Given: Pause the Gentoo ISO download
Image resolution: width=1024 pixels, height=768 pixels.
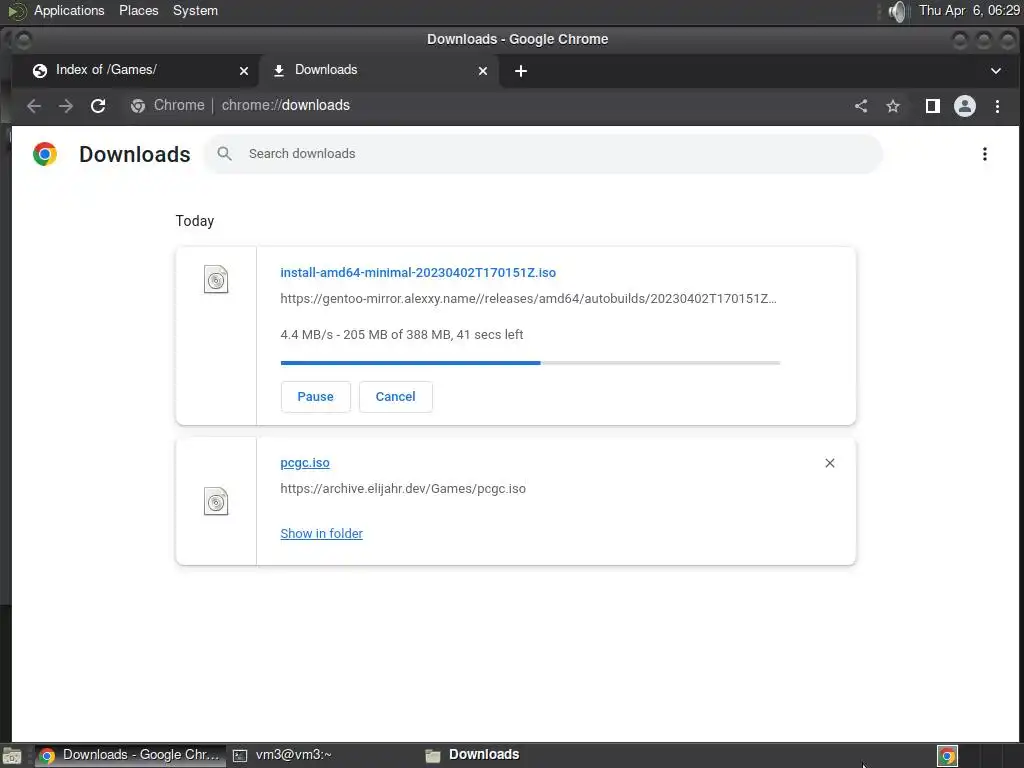Looking at the screenshot, I should tap(315, 396).
